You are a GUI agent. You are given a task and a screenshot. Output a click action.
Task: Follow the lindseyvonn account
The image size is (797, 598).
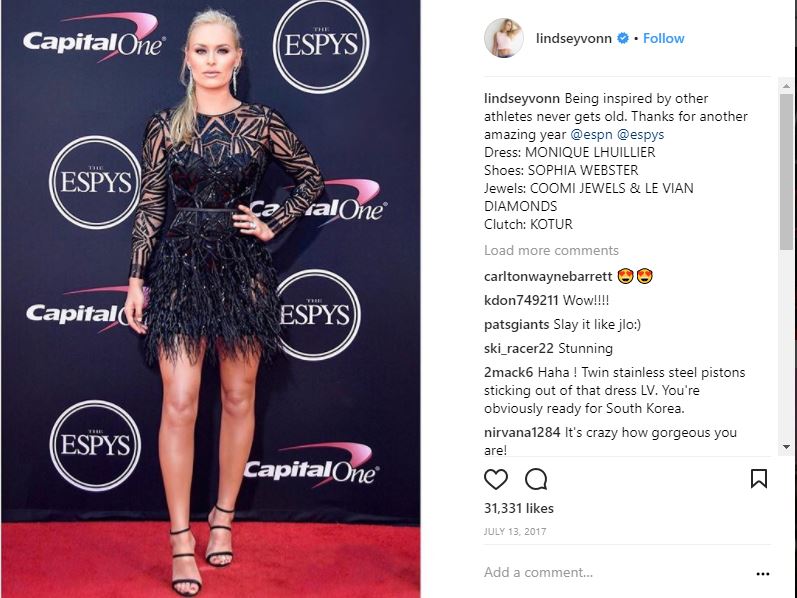pos(663,39)
